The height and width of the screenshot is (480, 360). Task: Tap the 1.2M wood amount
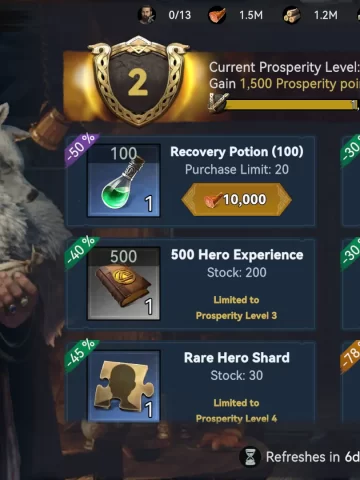[326, 15]
